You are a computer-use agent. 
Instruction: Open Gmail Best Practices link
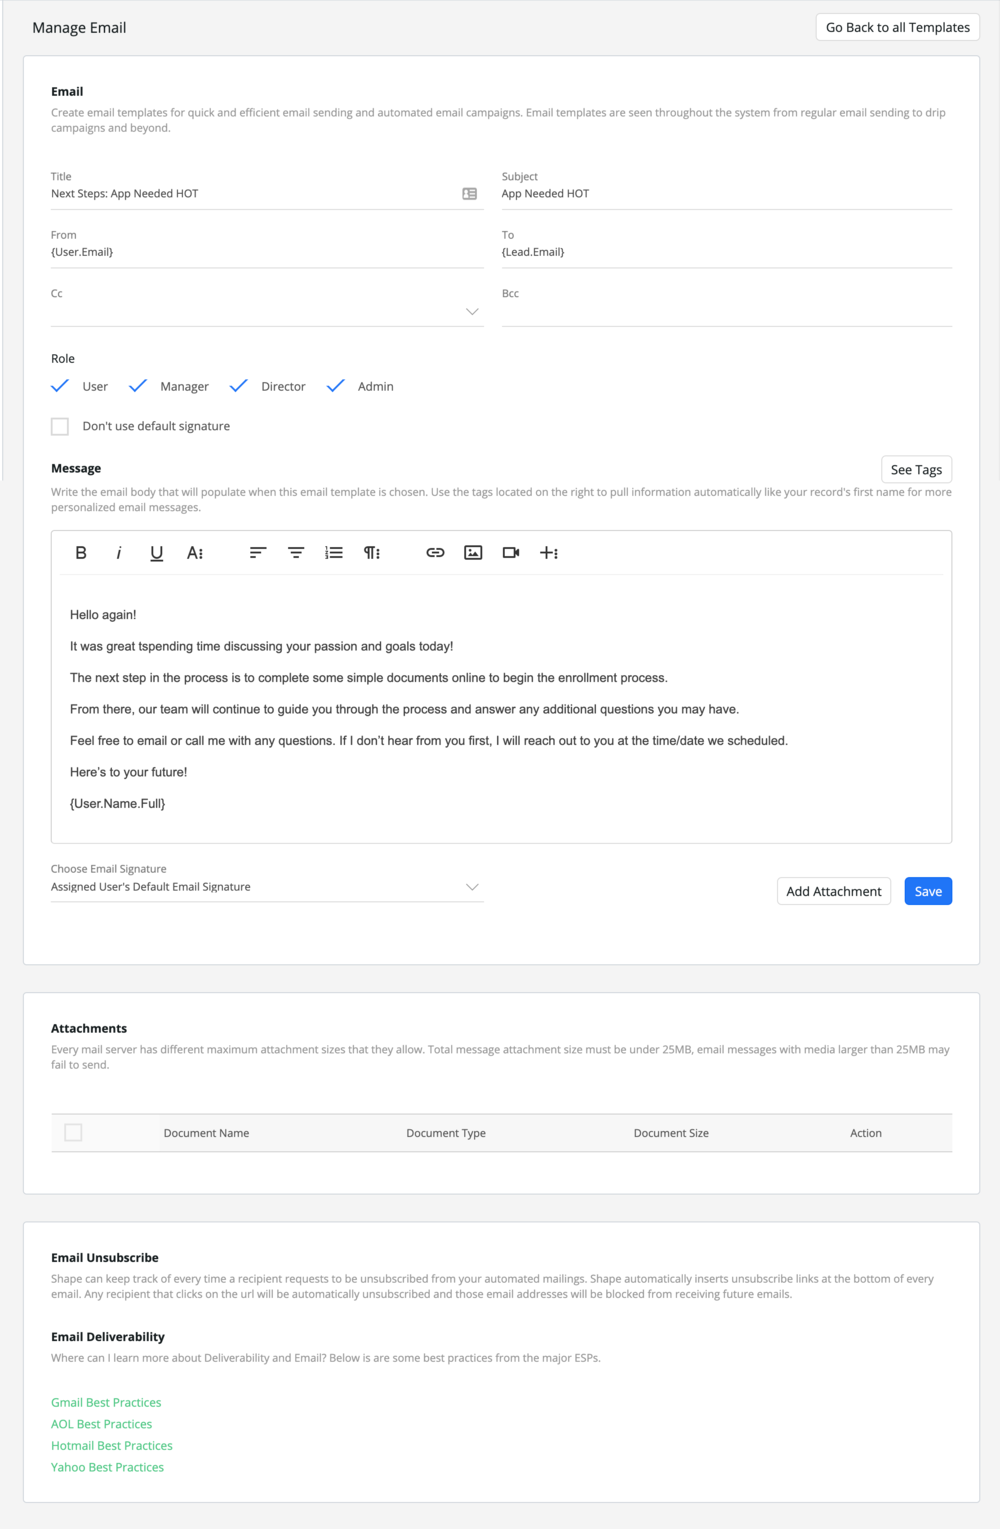[x=106, y=1403]
